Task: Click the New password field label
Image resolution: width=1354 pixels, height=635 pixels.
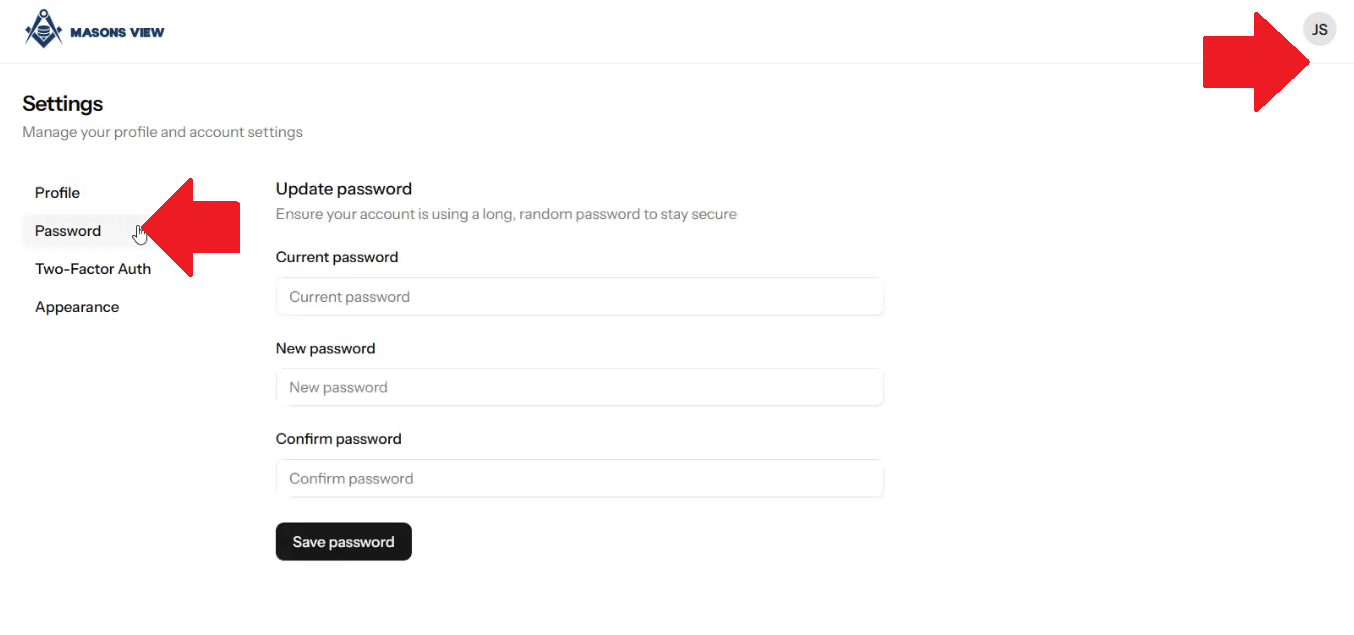Action: click(x=325, y=349)
